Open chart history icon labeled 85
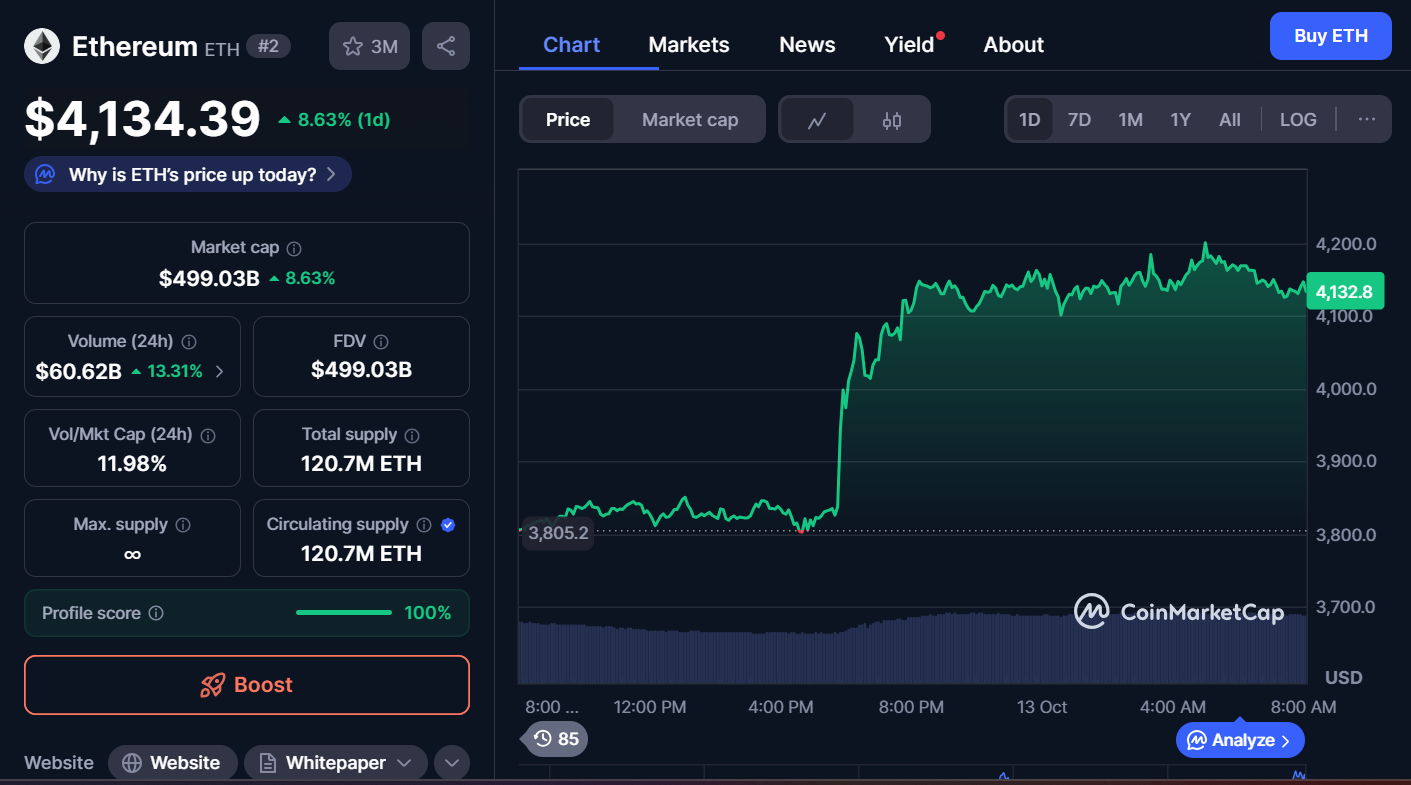This screenshot has width=1411, height=785. (x=556, y=739)
